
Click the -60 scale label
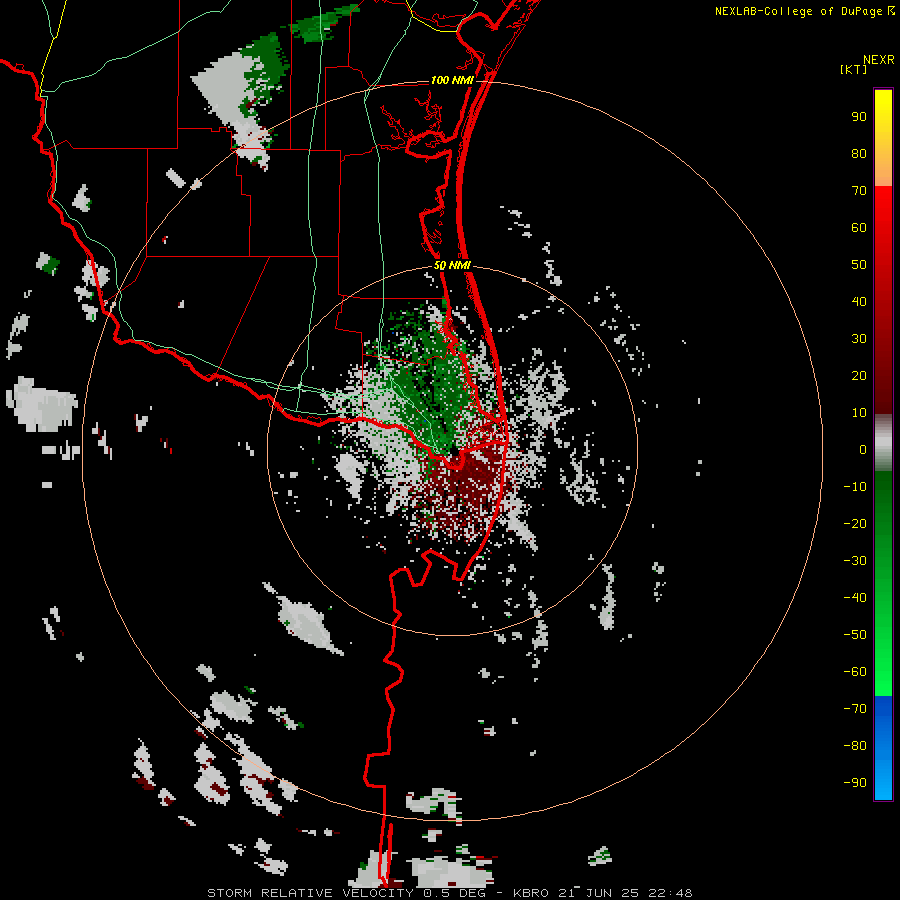(855, 672)
